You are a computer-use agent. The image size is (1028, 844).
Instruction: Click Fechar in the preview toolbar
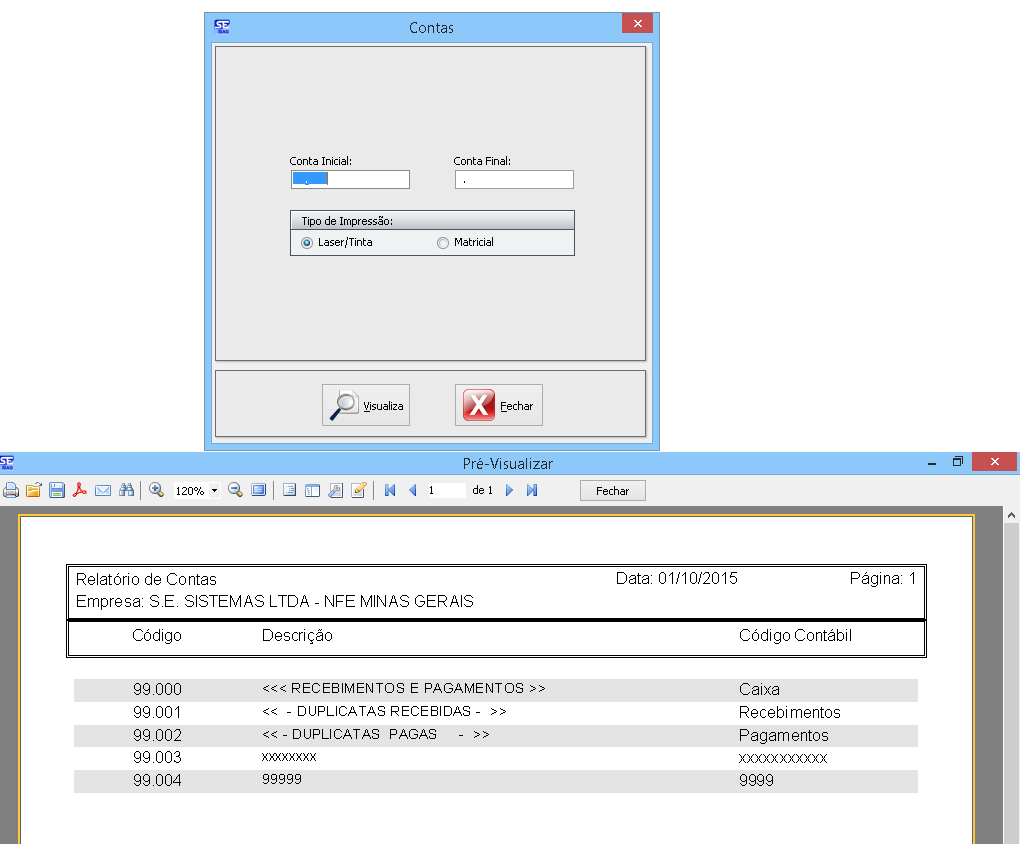point(612,491)
